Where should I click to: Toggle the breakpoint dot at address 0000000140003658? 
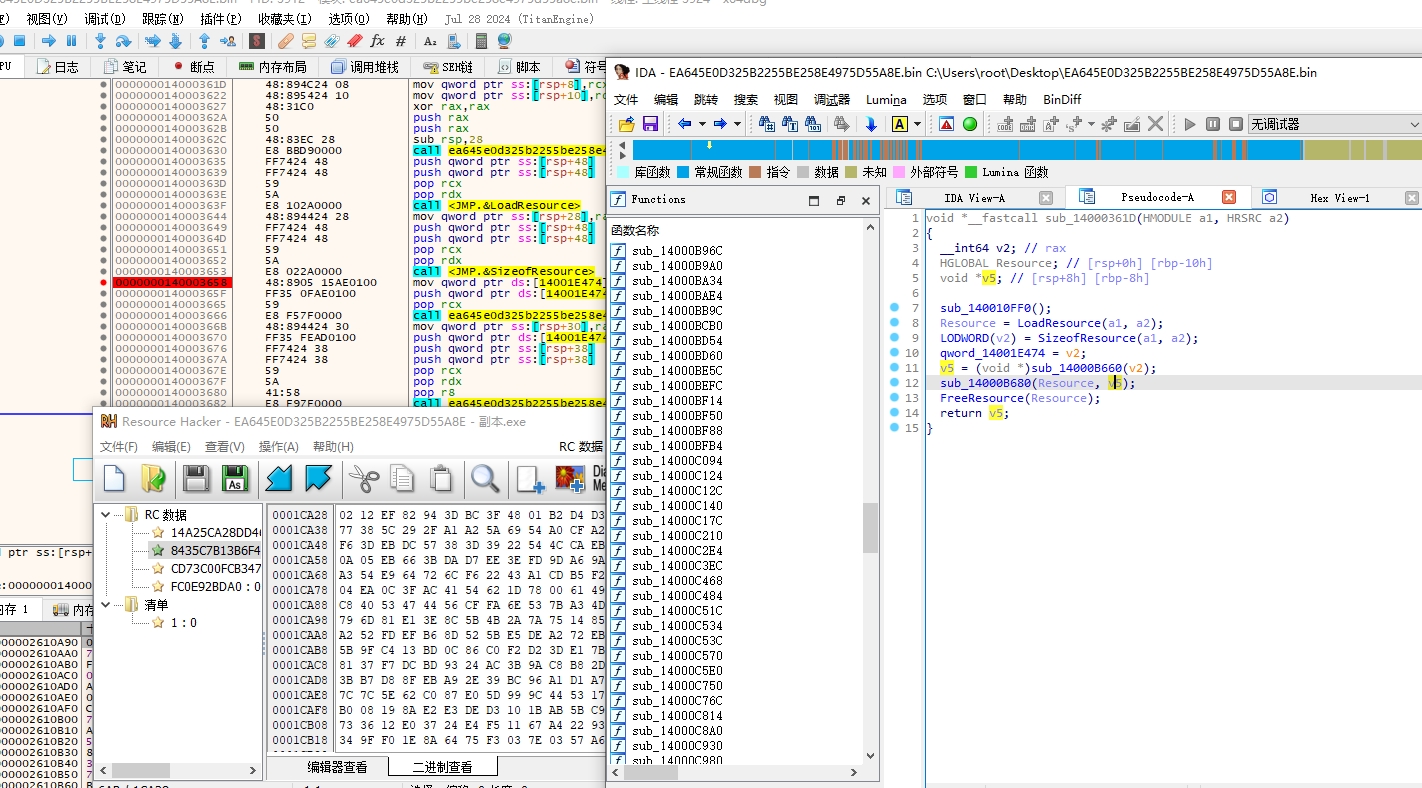[x=104, y=283]
